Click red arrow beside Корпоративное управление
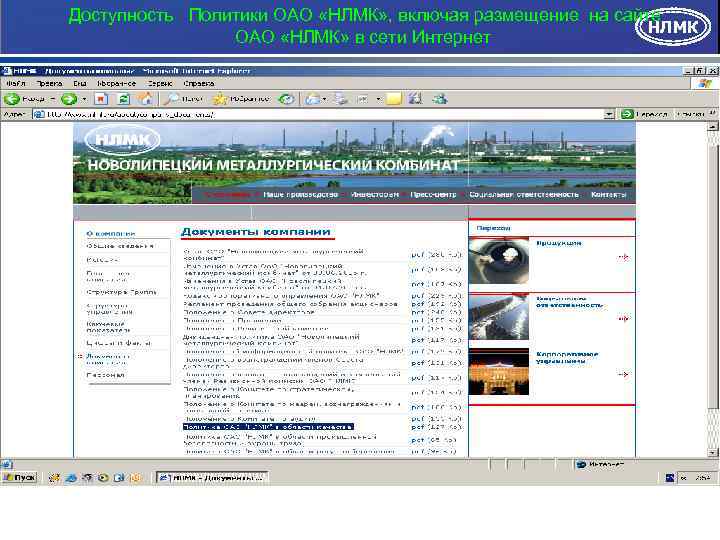The image size is (720, 540). pos(623,375)
